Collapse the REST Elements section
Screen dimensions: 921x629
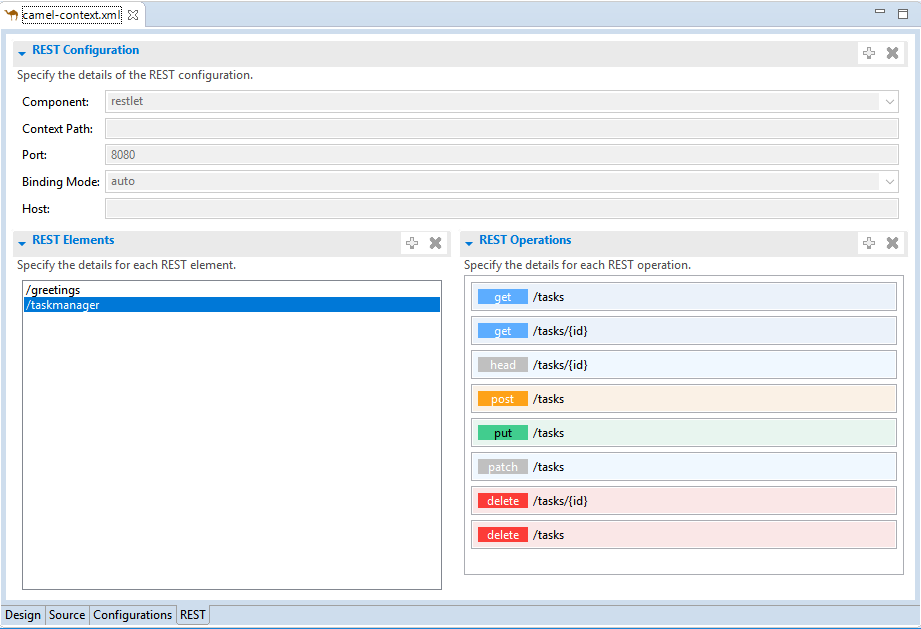pos(22,242)
